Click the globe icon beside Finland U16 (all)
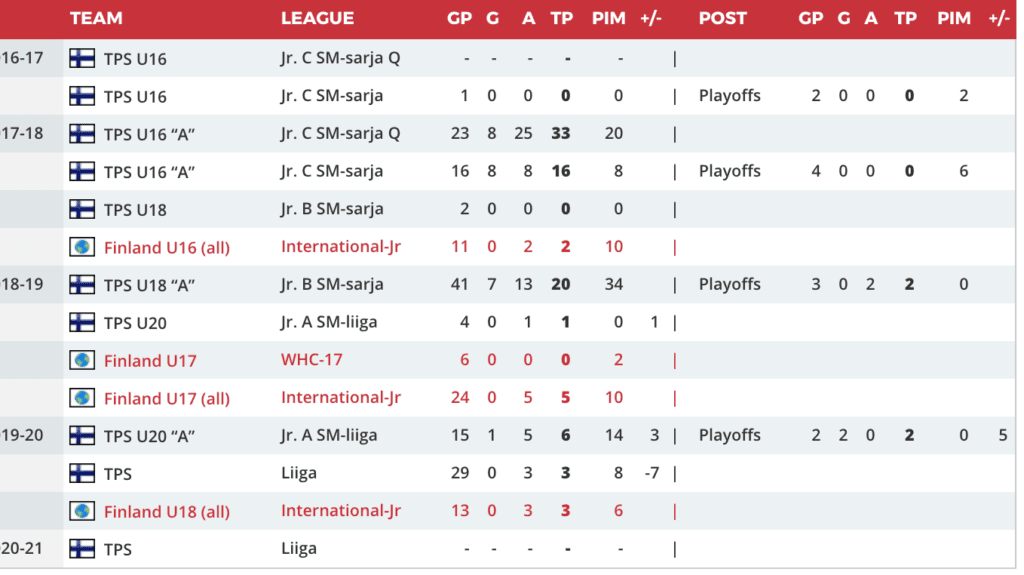The height and width of the screenshot is (575, 1024). [x=82, y=247]
